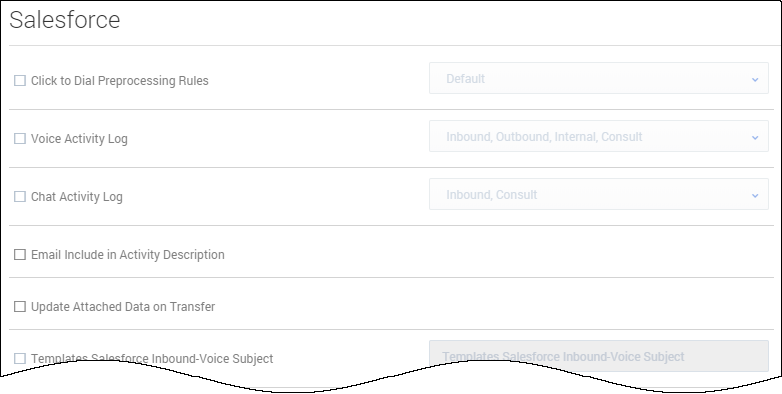Click the Email Include in Activity Description label
Image resolution: width=782 pixels, height=394 pixels.
tap(128, 255)
